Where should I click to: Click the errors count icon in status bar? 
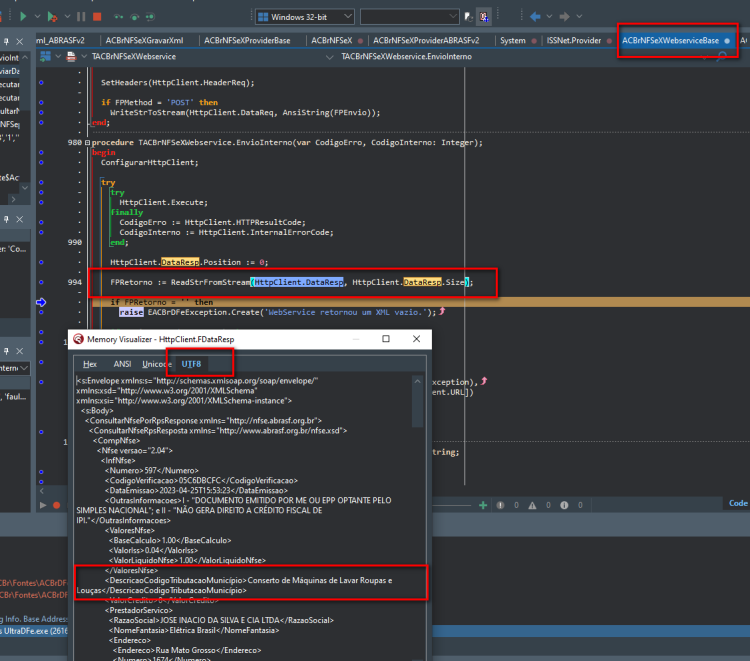500,505
